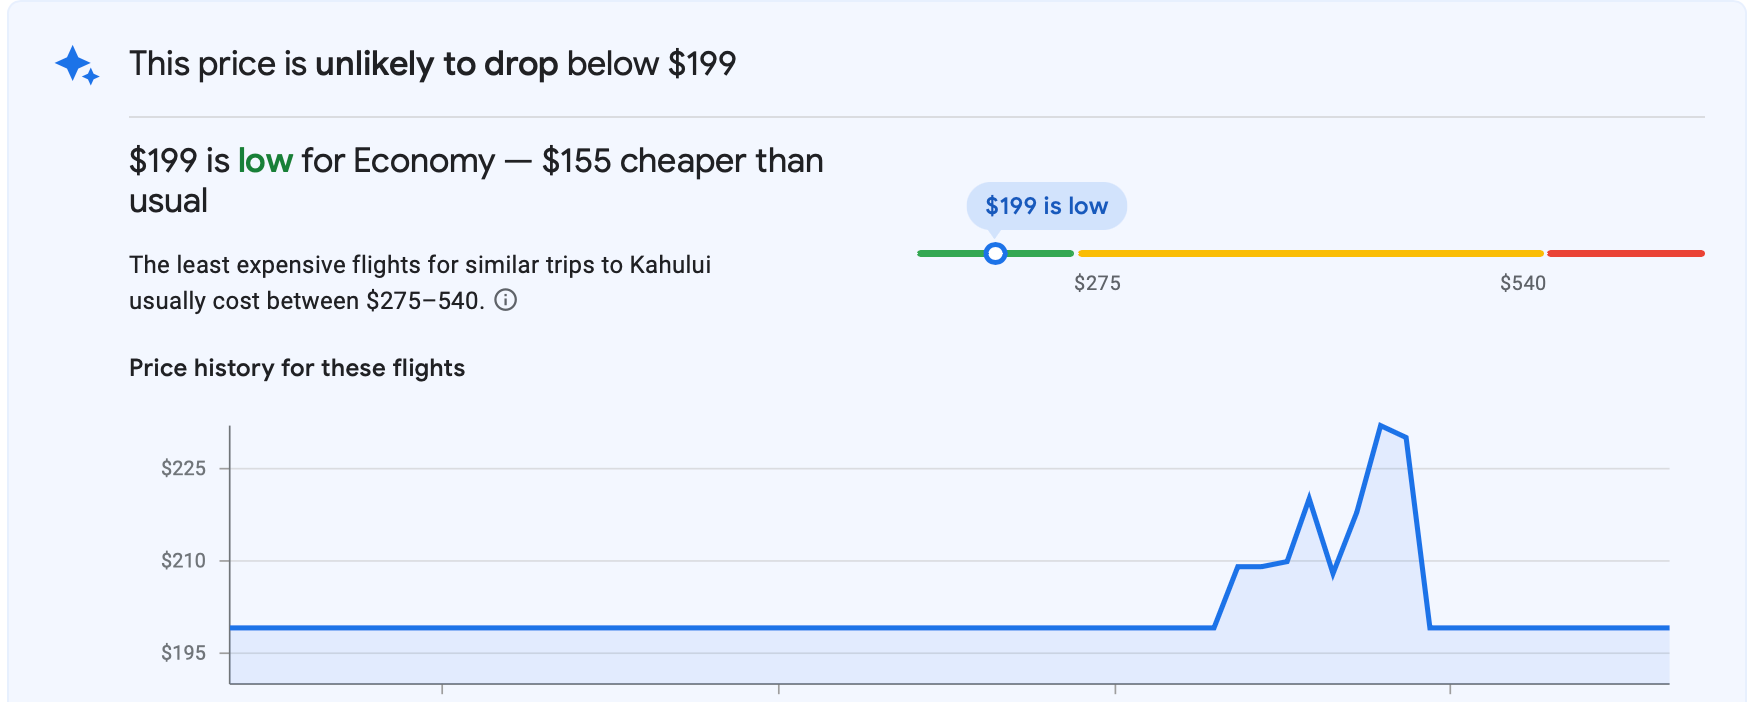Click the blue sparkle insights icon
The image size is (1756, 702).
click(76, 65)
